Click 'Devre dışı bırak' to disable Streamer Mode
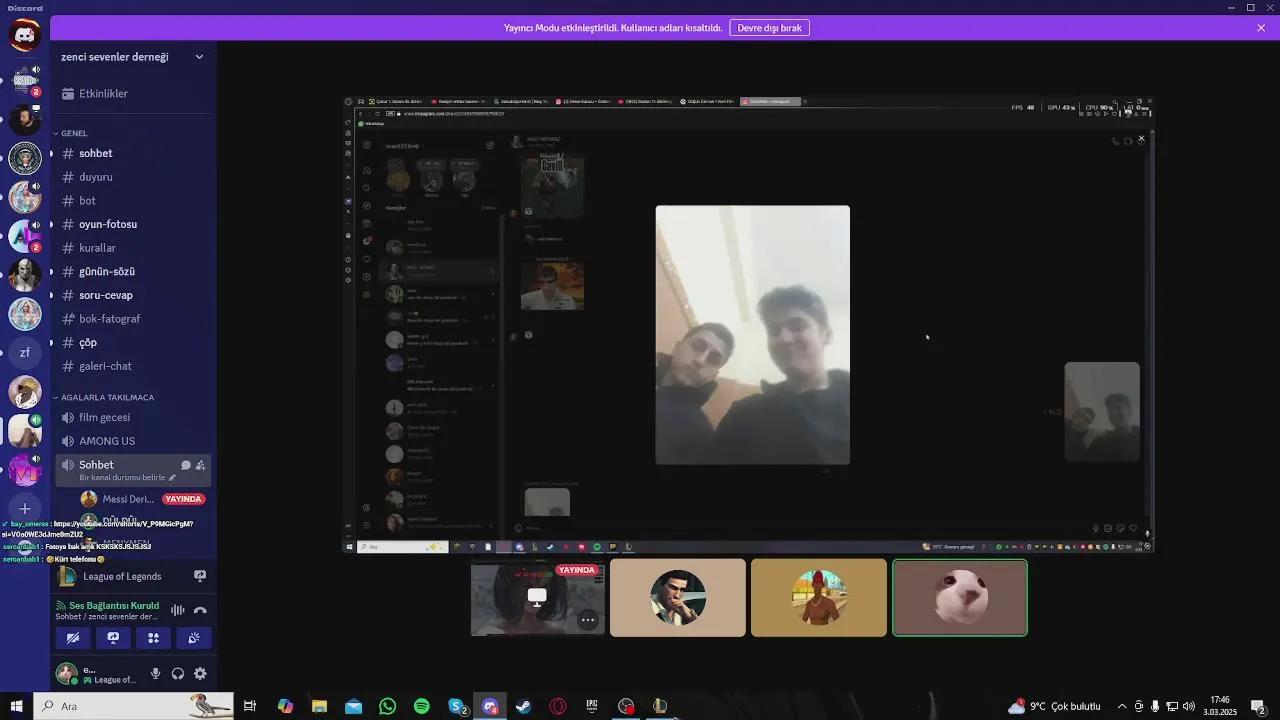Image resolution: width=1280 pixels, height=720 pixels. [769, 28]
